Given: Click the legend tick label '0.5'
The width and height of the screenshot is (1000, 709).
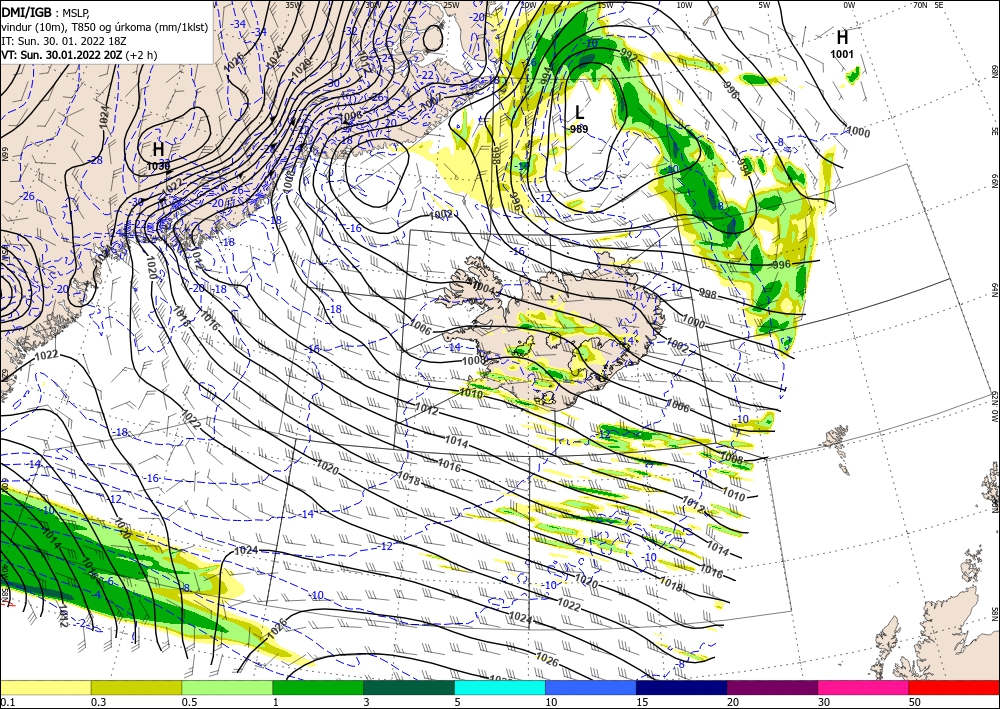Looking at the screenshot, I should (189, 702).
